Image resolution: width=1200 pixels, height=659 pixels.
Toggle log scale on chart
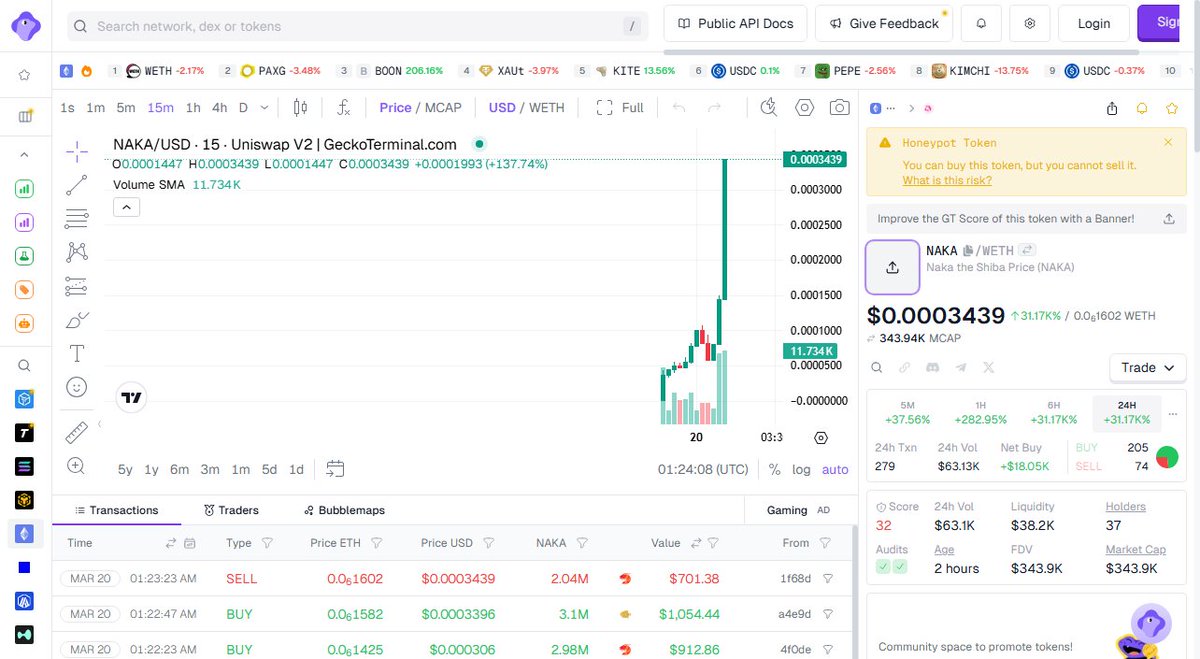(802, 469)
